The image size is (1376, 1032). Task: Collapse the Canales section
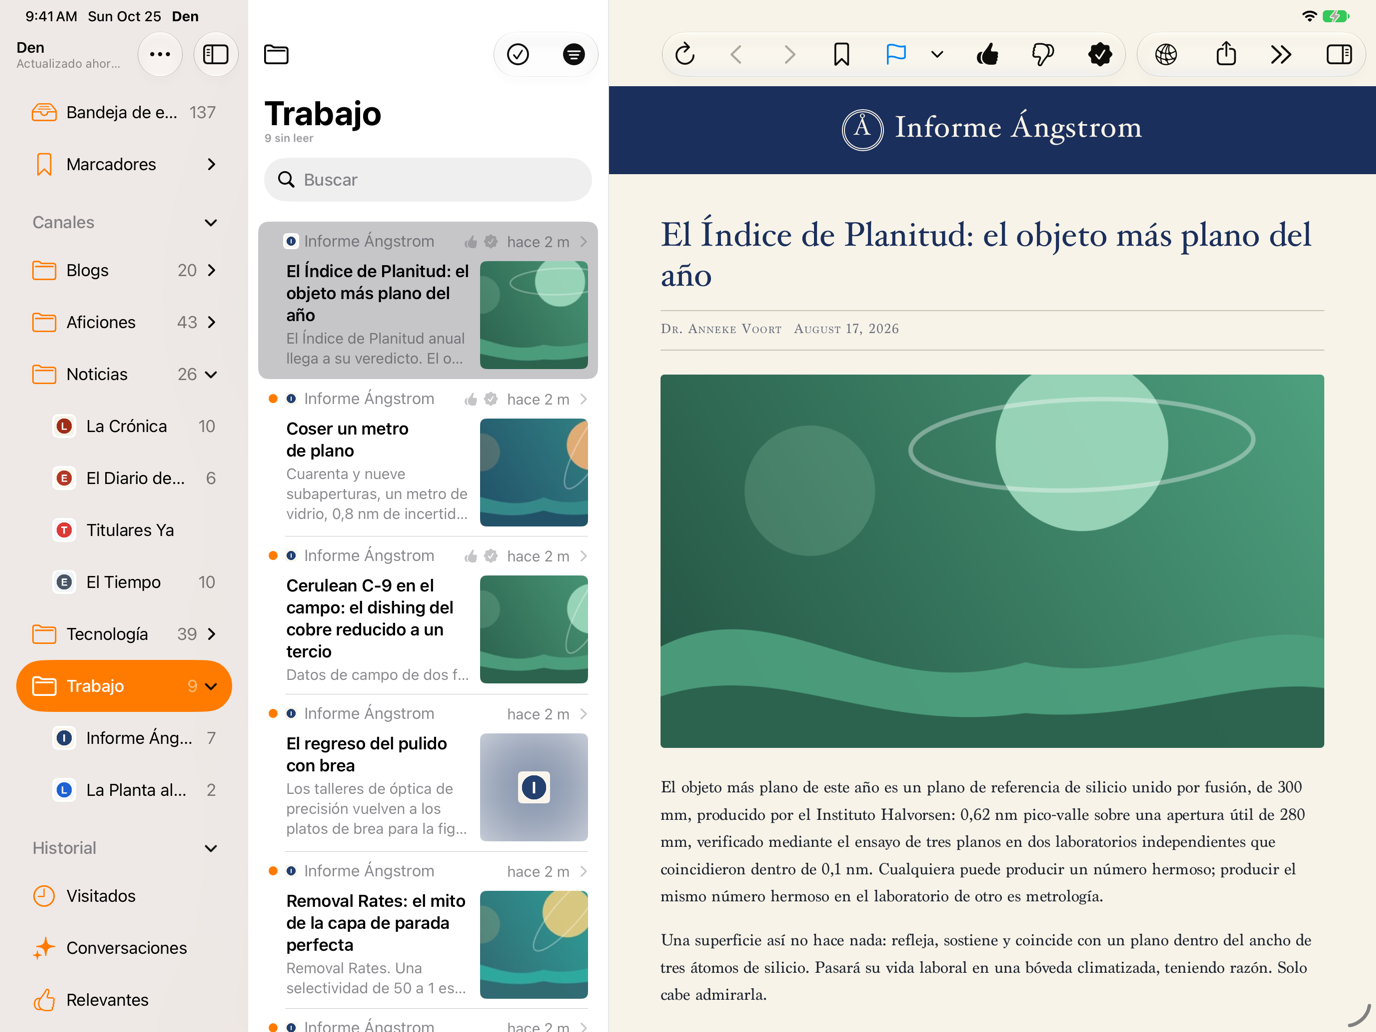pyautogui.click(x=211, y=222)
